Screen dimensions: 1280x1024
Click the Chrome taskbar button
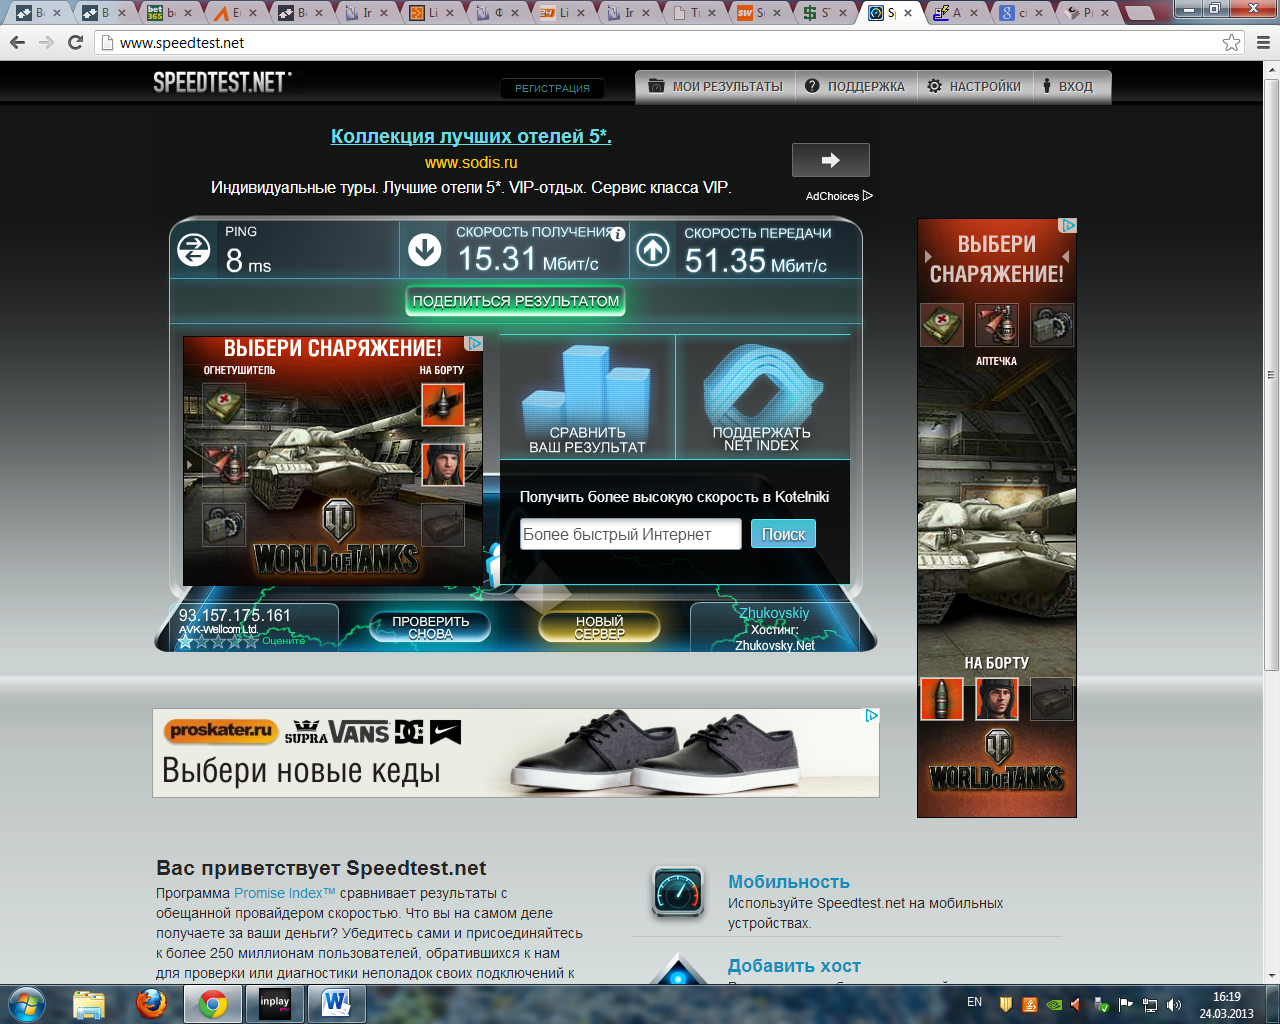click(213, 1004)
